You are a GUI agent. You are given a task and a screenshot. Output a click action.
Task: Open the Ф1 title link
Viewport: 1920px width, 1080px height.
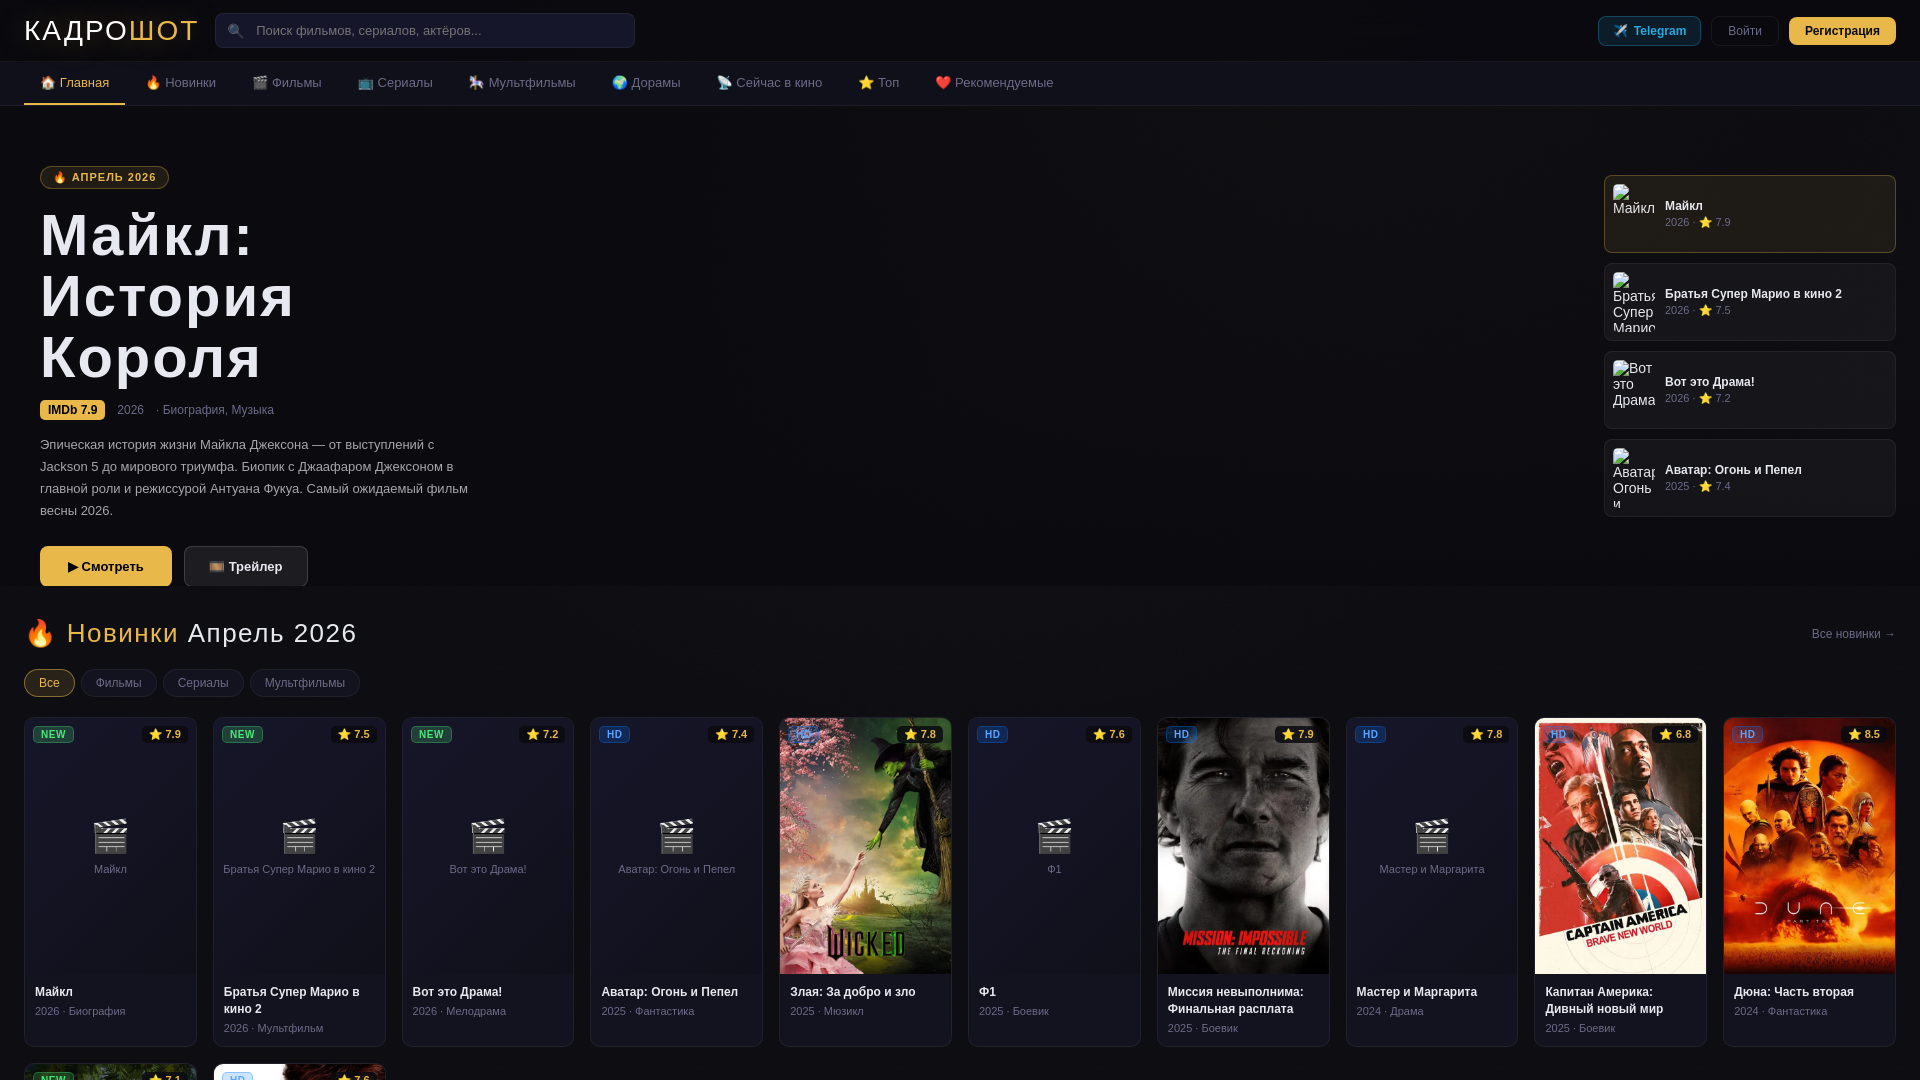(987, 992)
